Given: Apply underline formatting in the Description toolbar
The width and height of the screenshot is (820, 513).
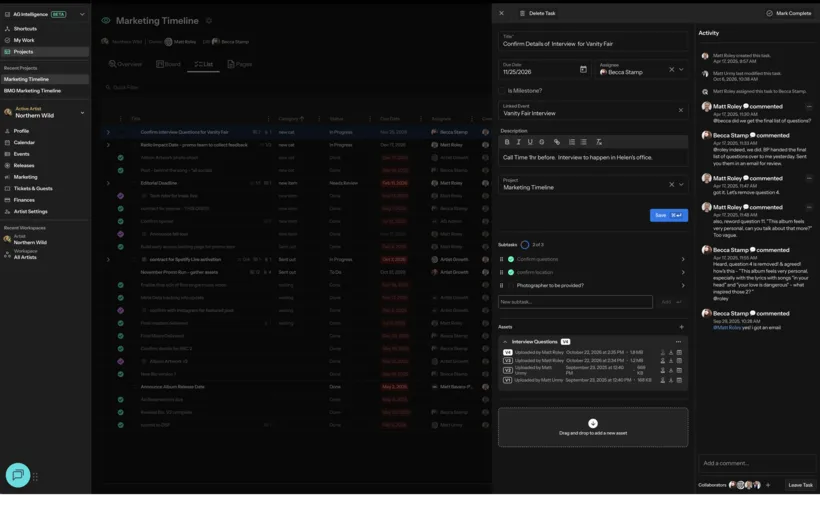Looking at the screenshot, I should pyautogui.click(x=530, y=142).
